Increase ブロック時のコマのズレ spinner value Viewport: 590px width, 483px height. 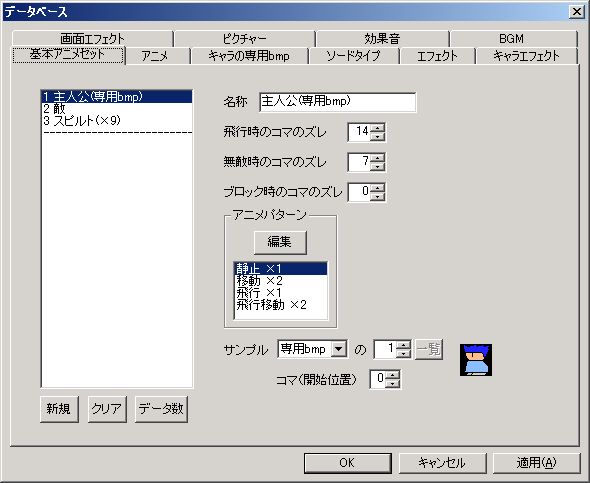[377, 188]
